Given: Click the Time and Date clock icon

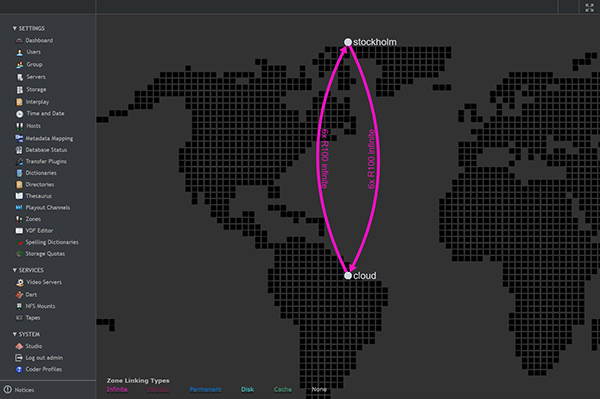Looking at the screenshot, I should coord(20,114).
